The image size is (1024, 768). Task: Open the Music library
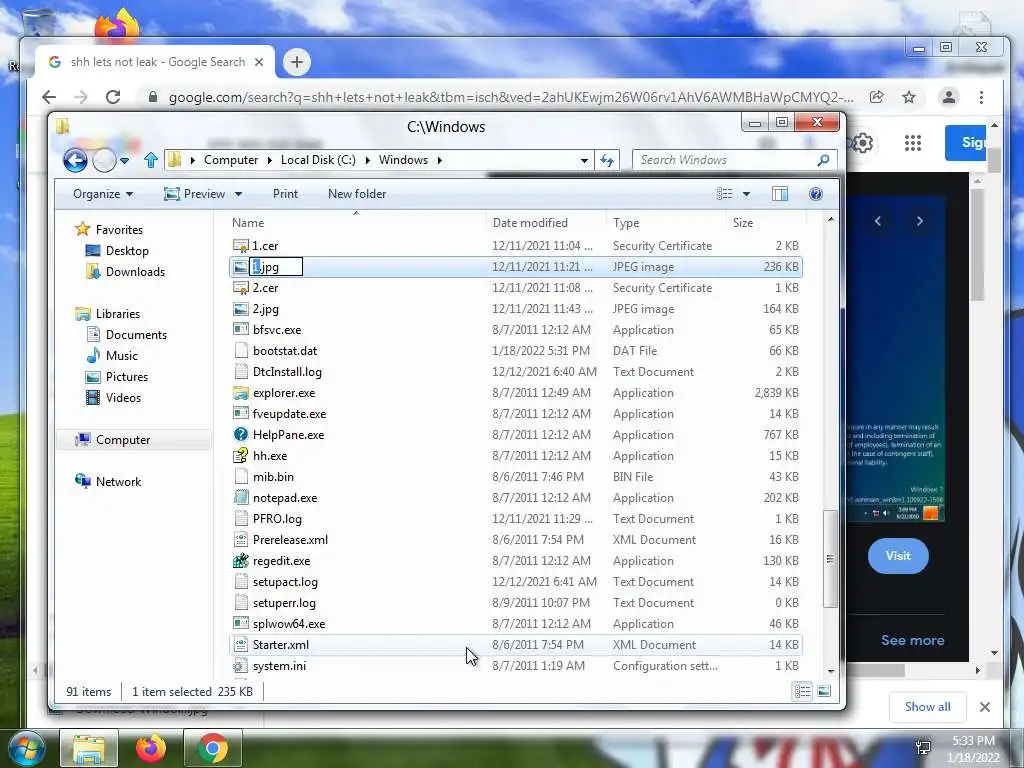pos(112,355)
